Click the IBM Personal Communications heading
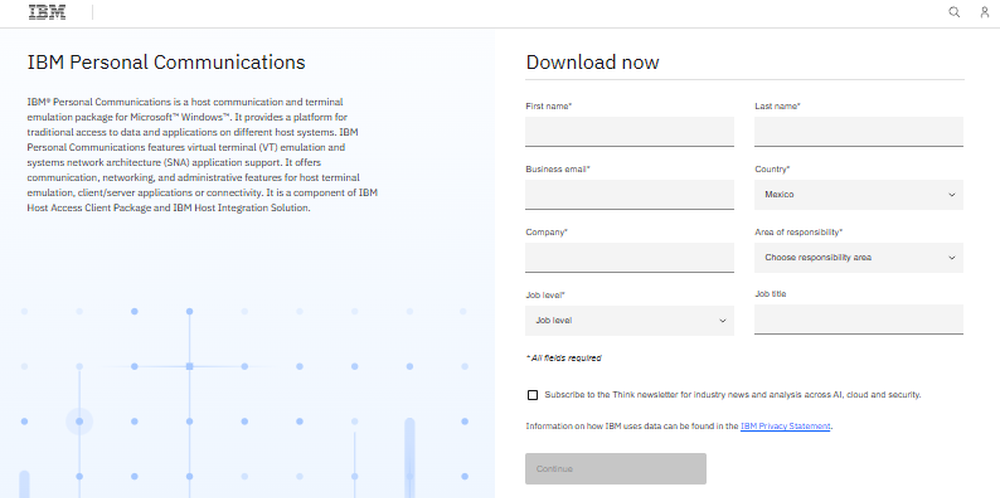This screenshot has height=498, width=1000. (x=166, y=62)
